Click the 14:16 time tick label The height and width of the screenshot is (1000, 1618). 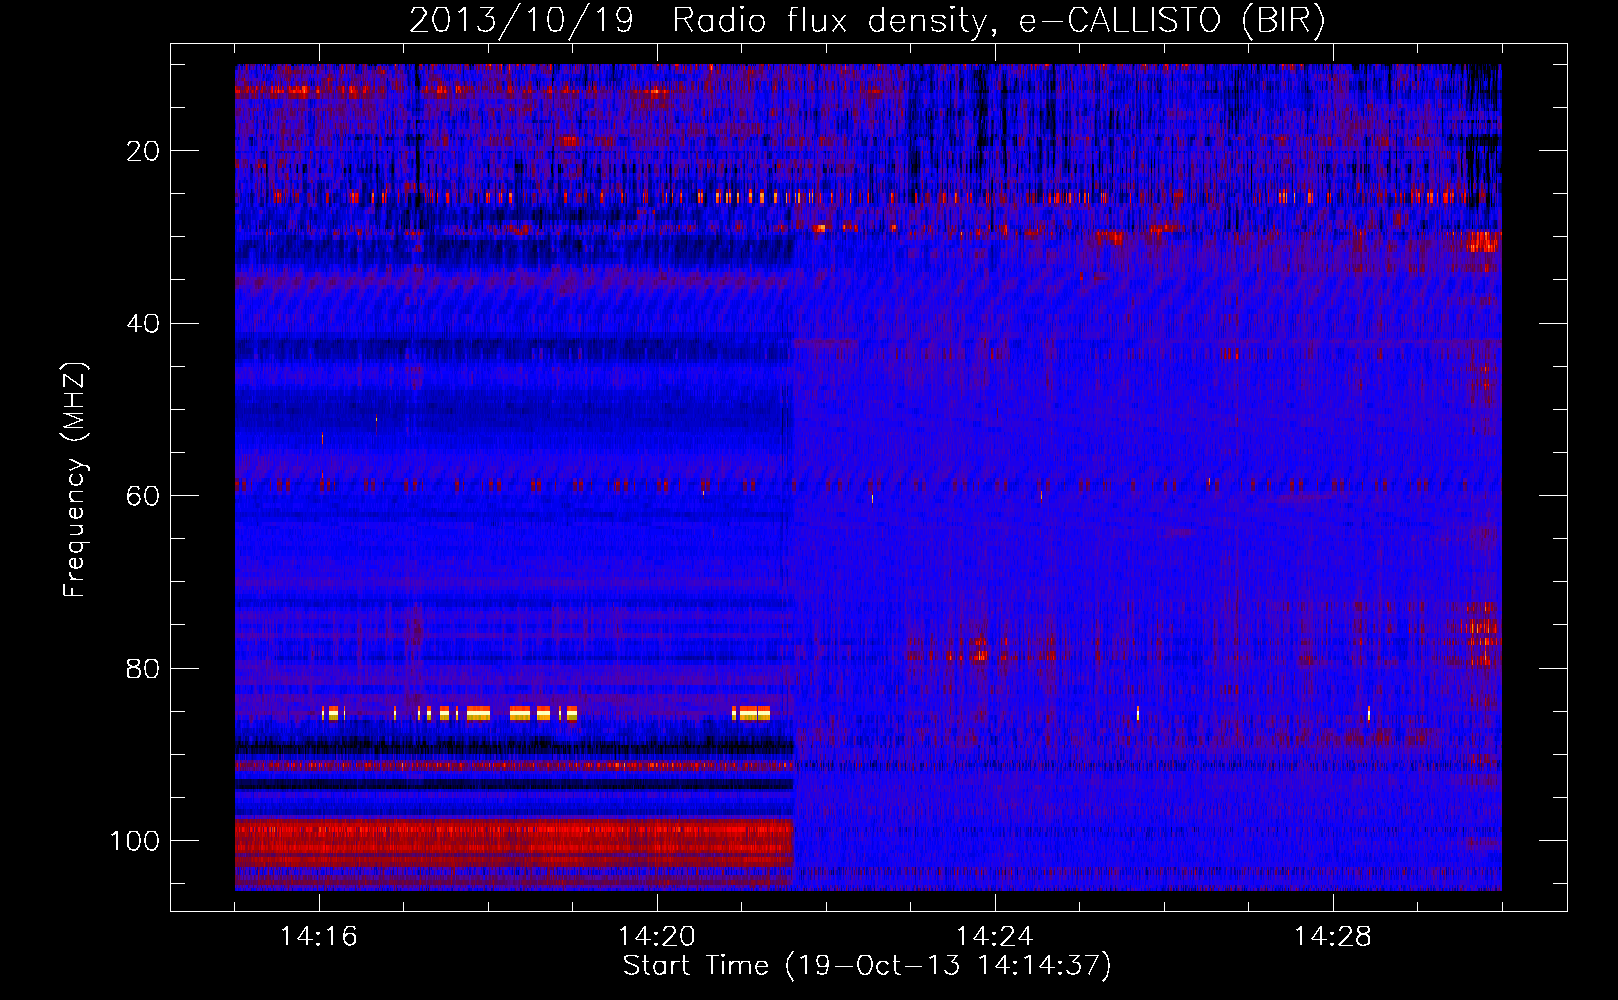pos(319,936)
